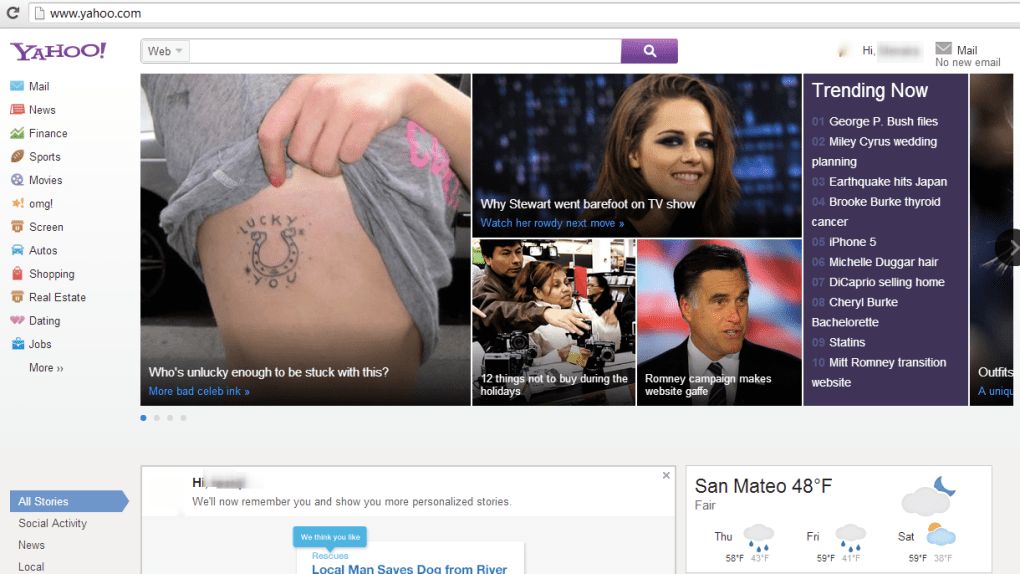Click the Jobs briefcase icon
This screenshot has width=1020, height=574.
17,344
